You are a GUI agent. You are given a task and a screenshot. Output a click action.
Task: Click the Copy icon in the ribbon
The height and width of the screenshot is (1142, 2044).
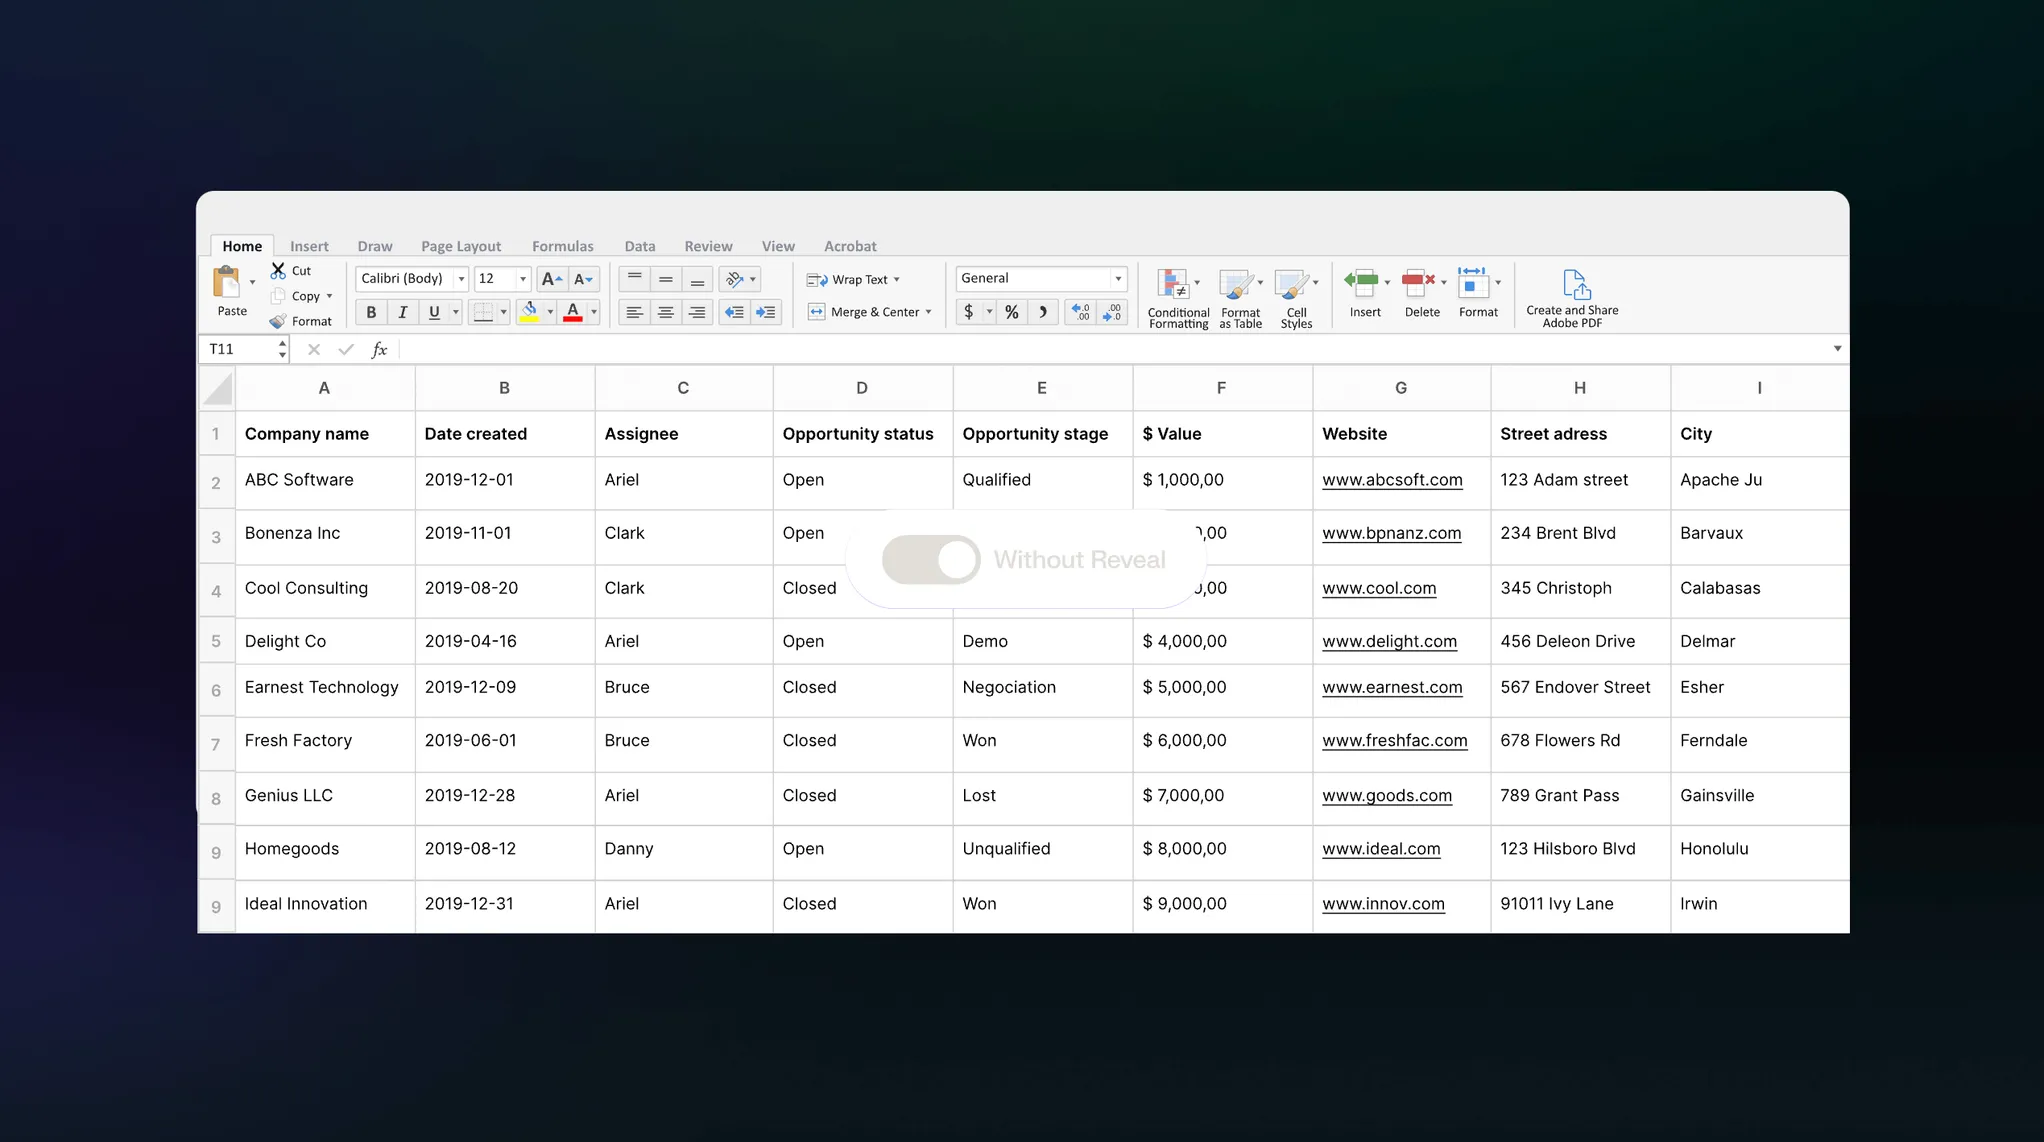pyautogui.click(x=279, y=296)
